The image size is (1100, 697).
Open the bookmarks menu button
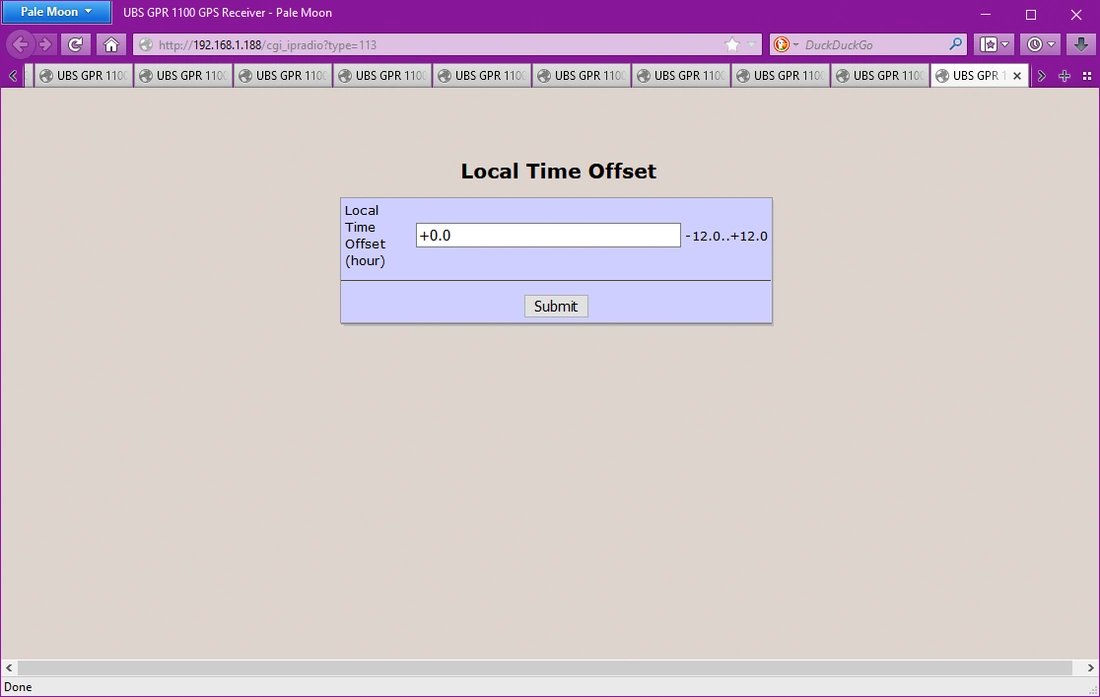[x=995, y=45]
